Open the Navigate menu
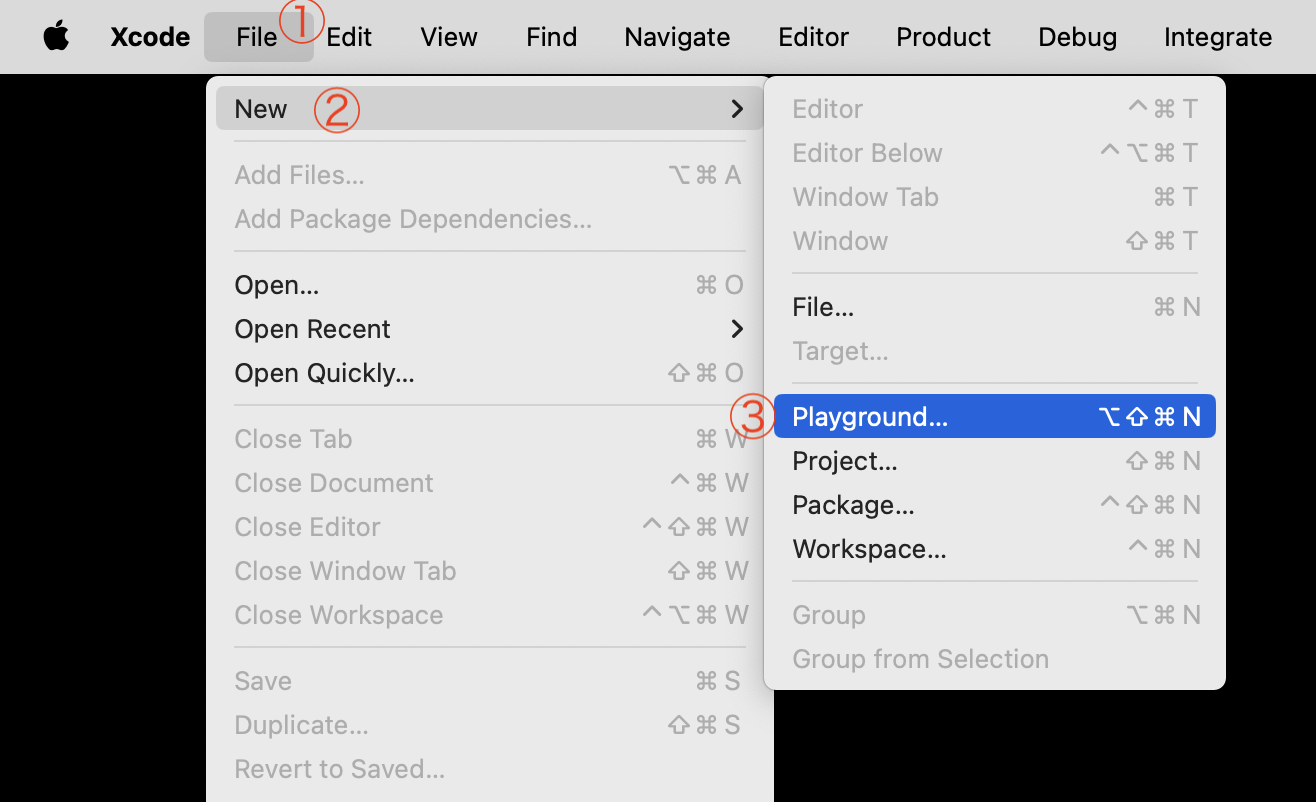Screen dimensions: 1316x802 coord(677,37)
